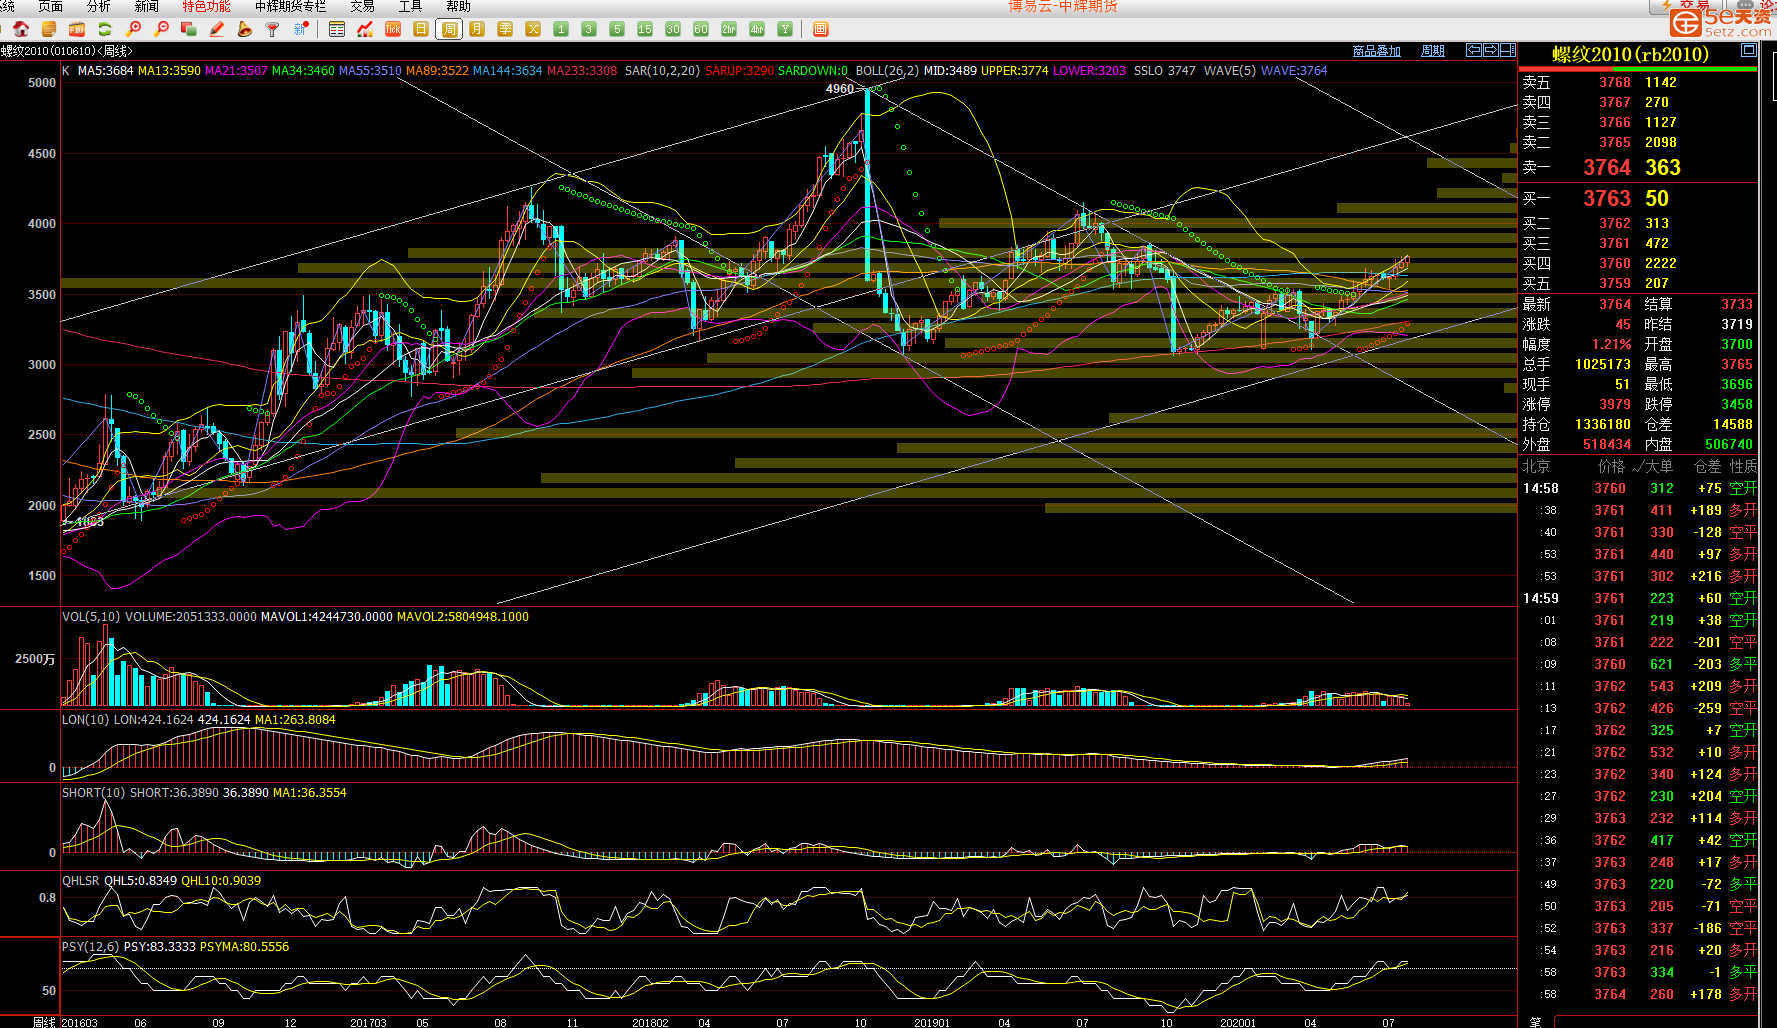Click the red-green buy/sell ratio bar

tap(1638, 70)
